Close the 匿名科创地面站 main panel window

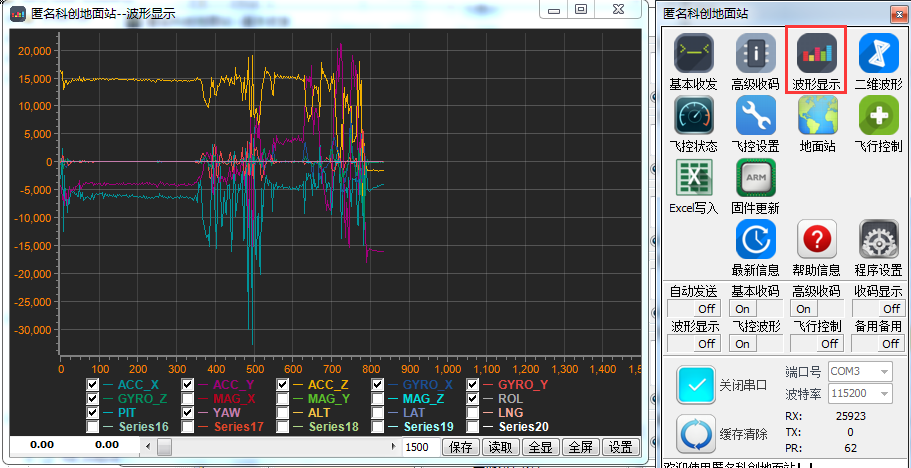[898, 14]
